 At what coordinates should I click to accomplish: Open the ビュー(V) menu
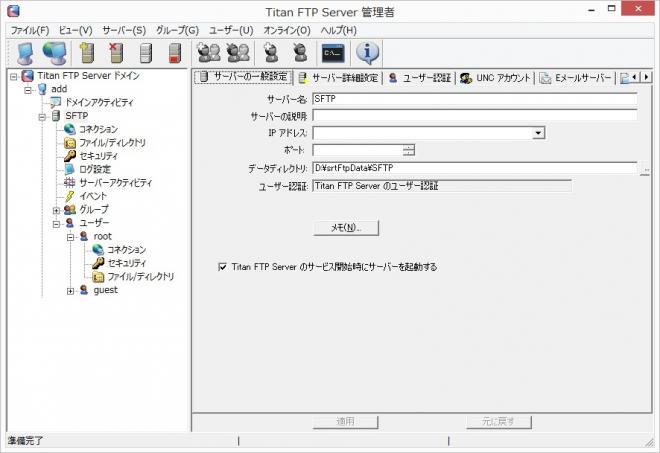[x=75, y=30]
